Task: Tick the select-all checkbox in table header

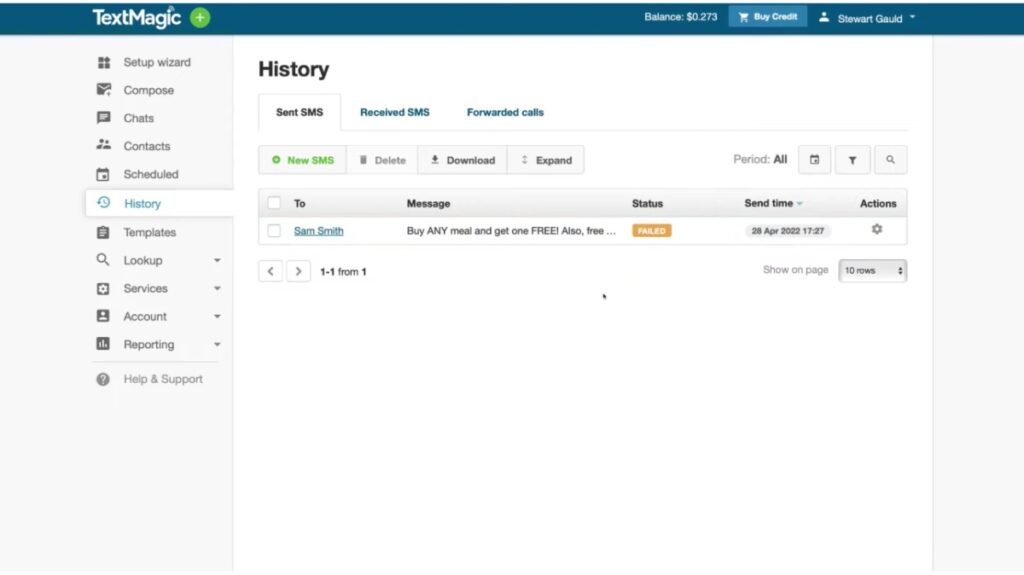Action: 274,203
